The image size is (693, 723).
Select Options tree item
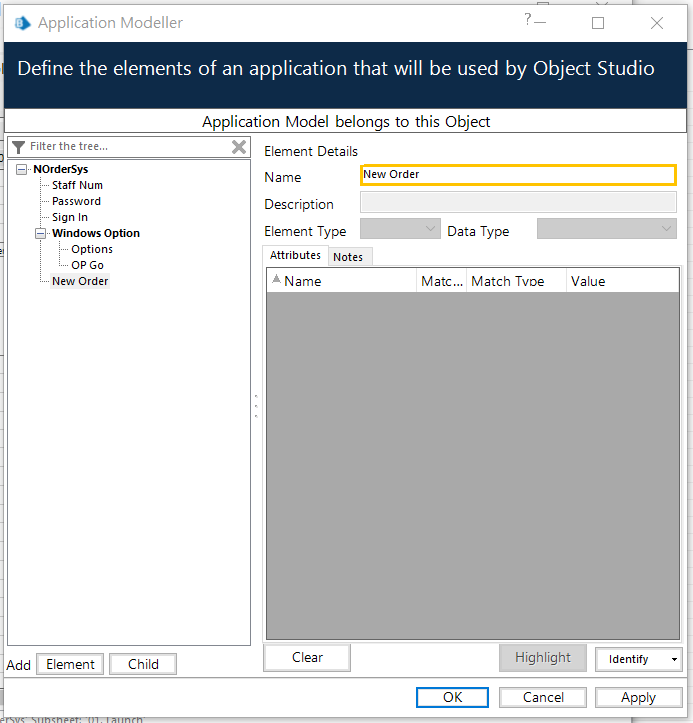92,249
